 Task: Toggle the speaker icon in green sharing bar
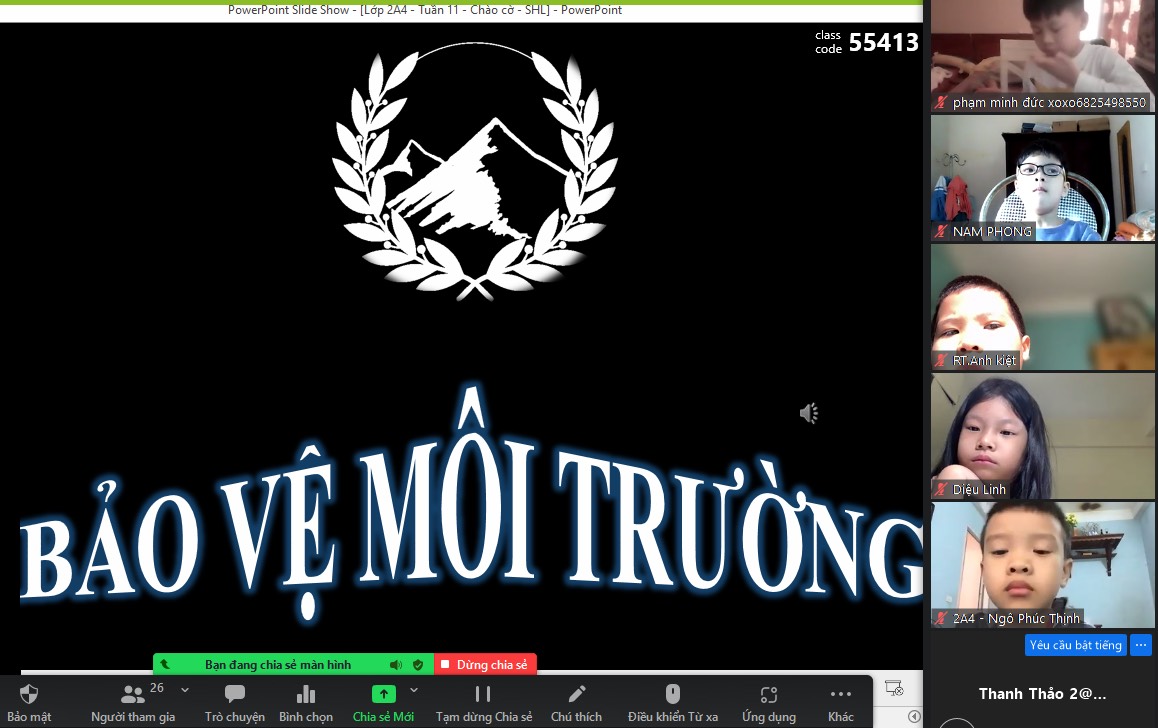click(396, 665)
